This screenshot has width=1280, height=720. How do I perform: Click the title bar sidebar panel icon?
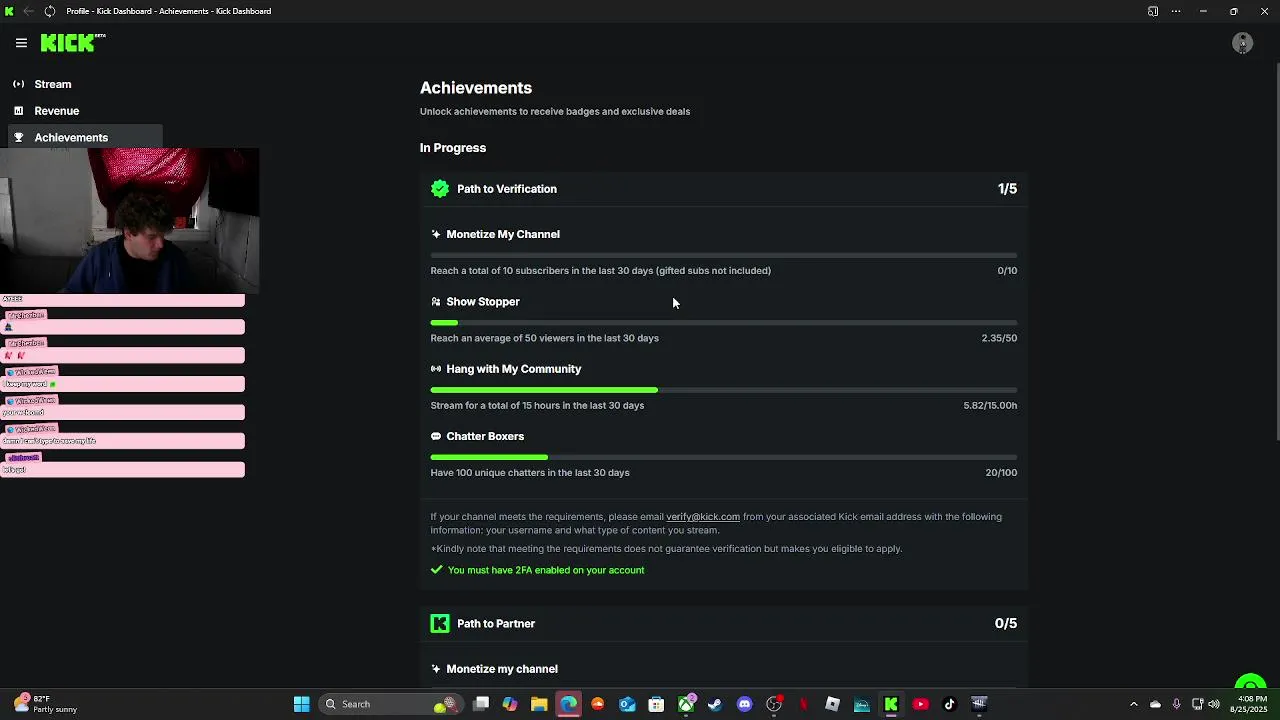1153,11
